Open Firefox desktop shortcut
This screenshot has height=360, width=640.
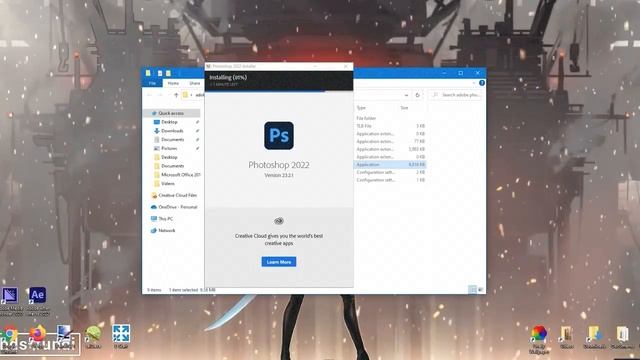click(38, 337)
